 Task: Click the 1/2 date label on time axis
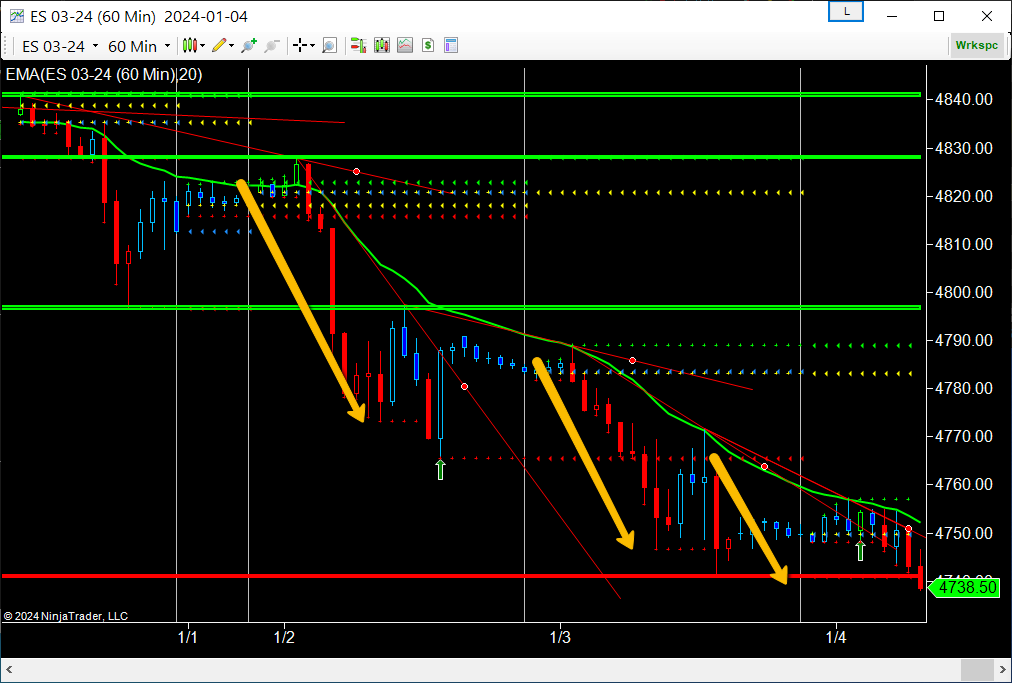(284, 638)
